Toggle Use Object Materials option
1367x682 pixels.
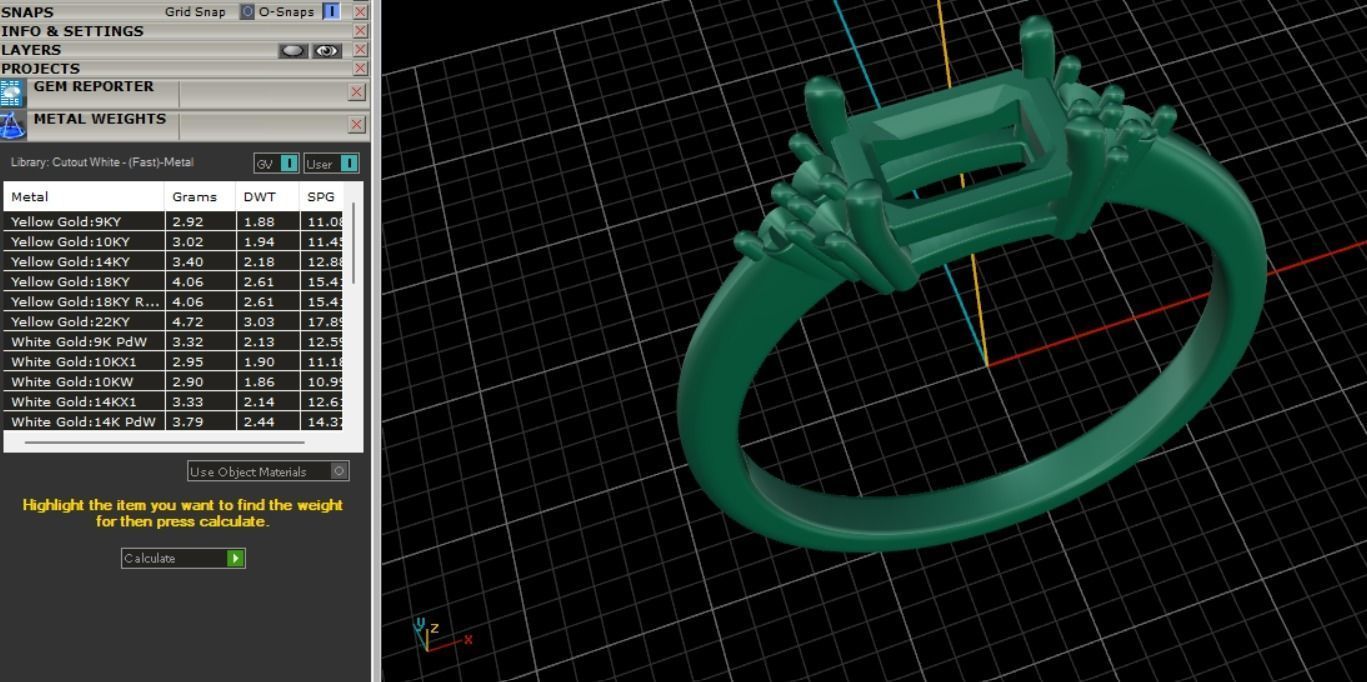coord(268,471)
